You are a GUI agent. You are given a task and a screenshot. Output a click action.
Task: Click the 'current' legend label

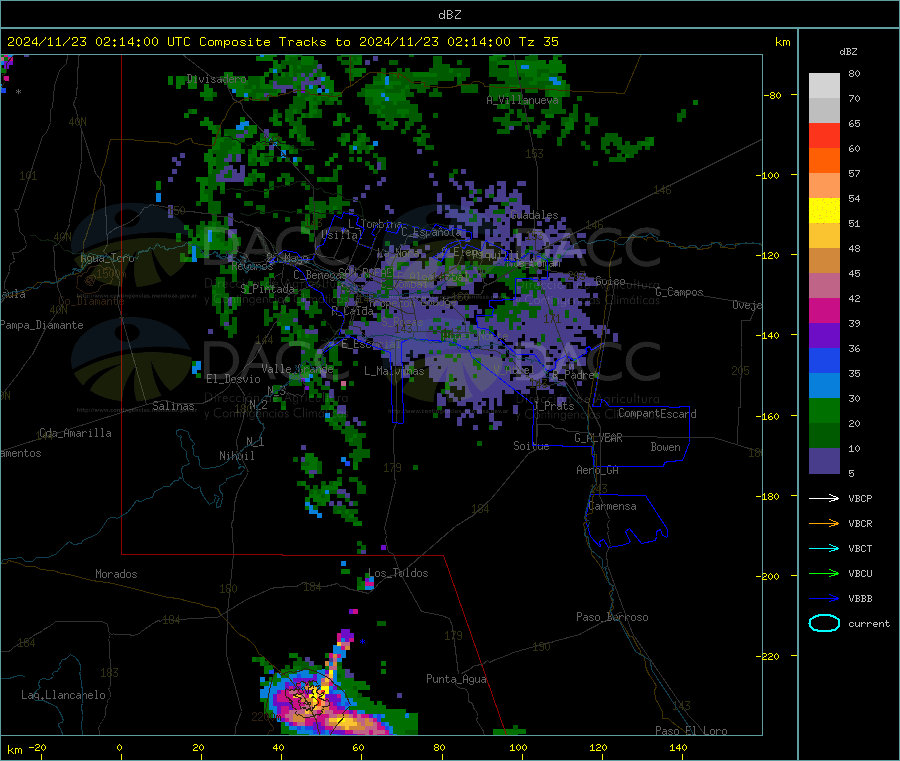[869, 624]
